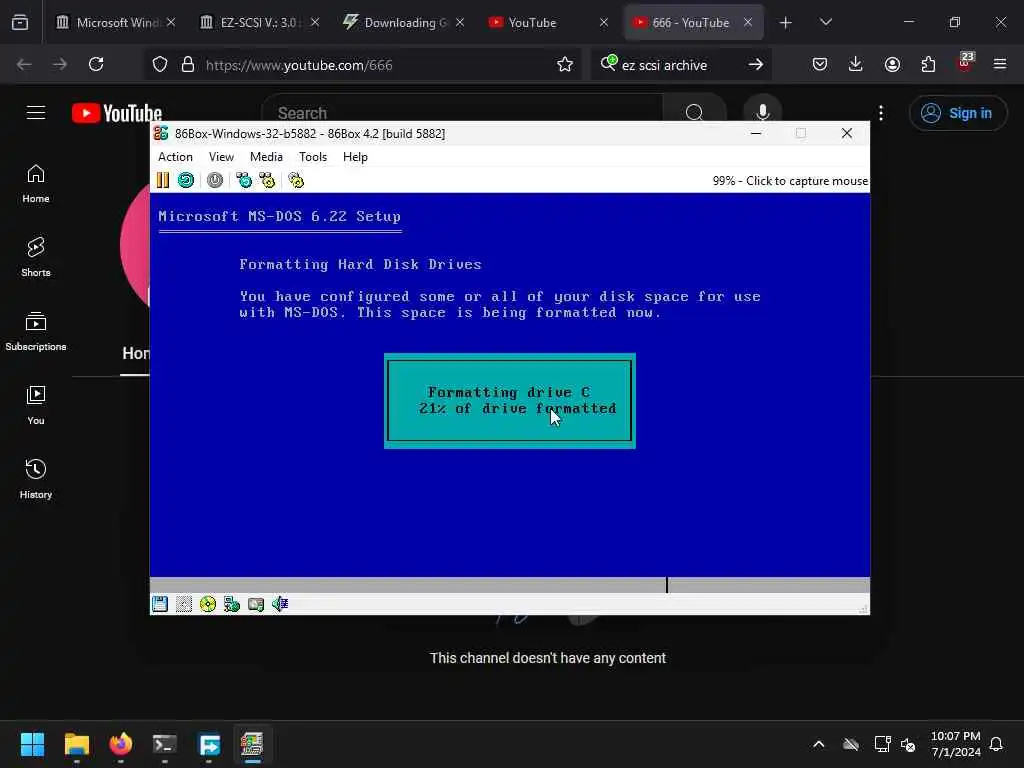Open the Action menu in 86Box
The height and width of the screenshot is (768, 1024).
point(175,157)
